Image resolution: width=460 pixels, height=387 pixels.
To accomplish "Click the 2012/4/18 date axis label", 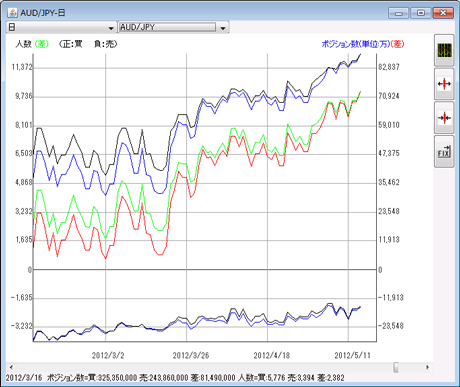I will pyautogui.click(x=272, y=355).
